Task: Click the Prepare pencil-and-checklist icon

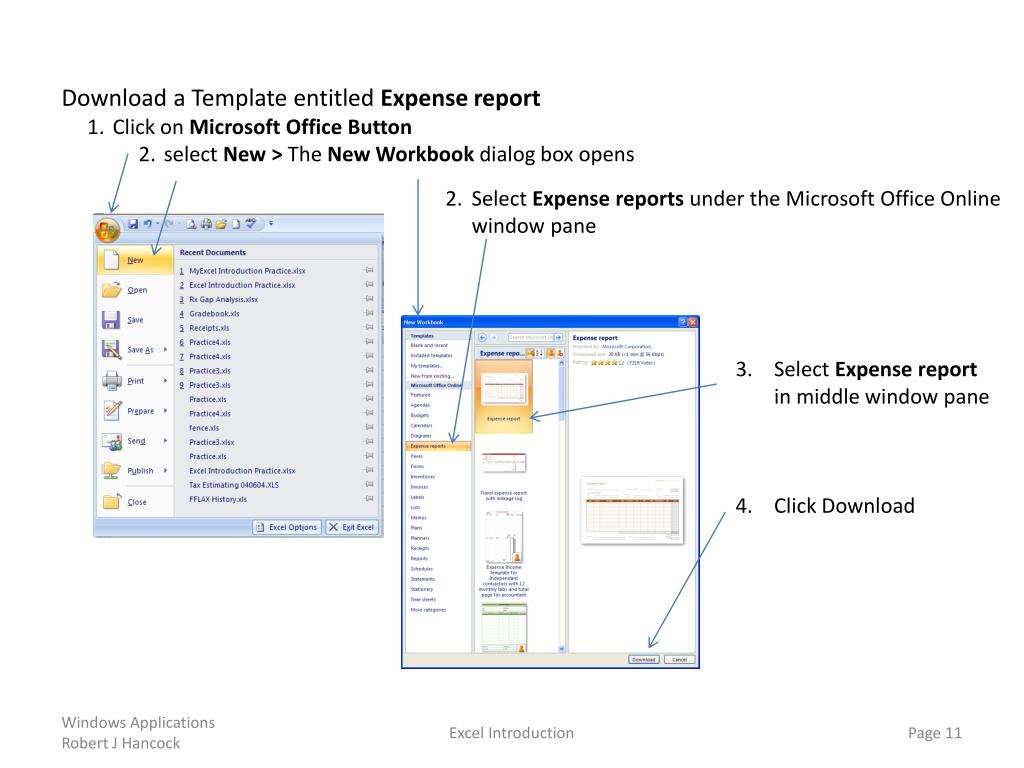Action: [x=112, y=410]
